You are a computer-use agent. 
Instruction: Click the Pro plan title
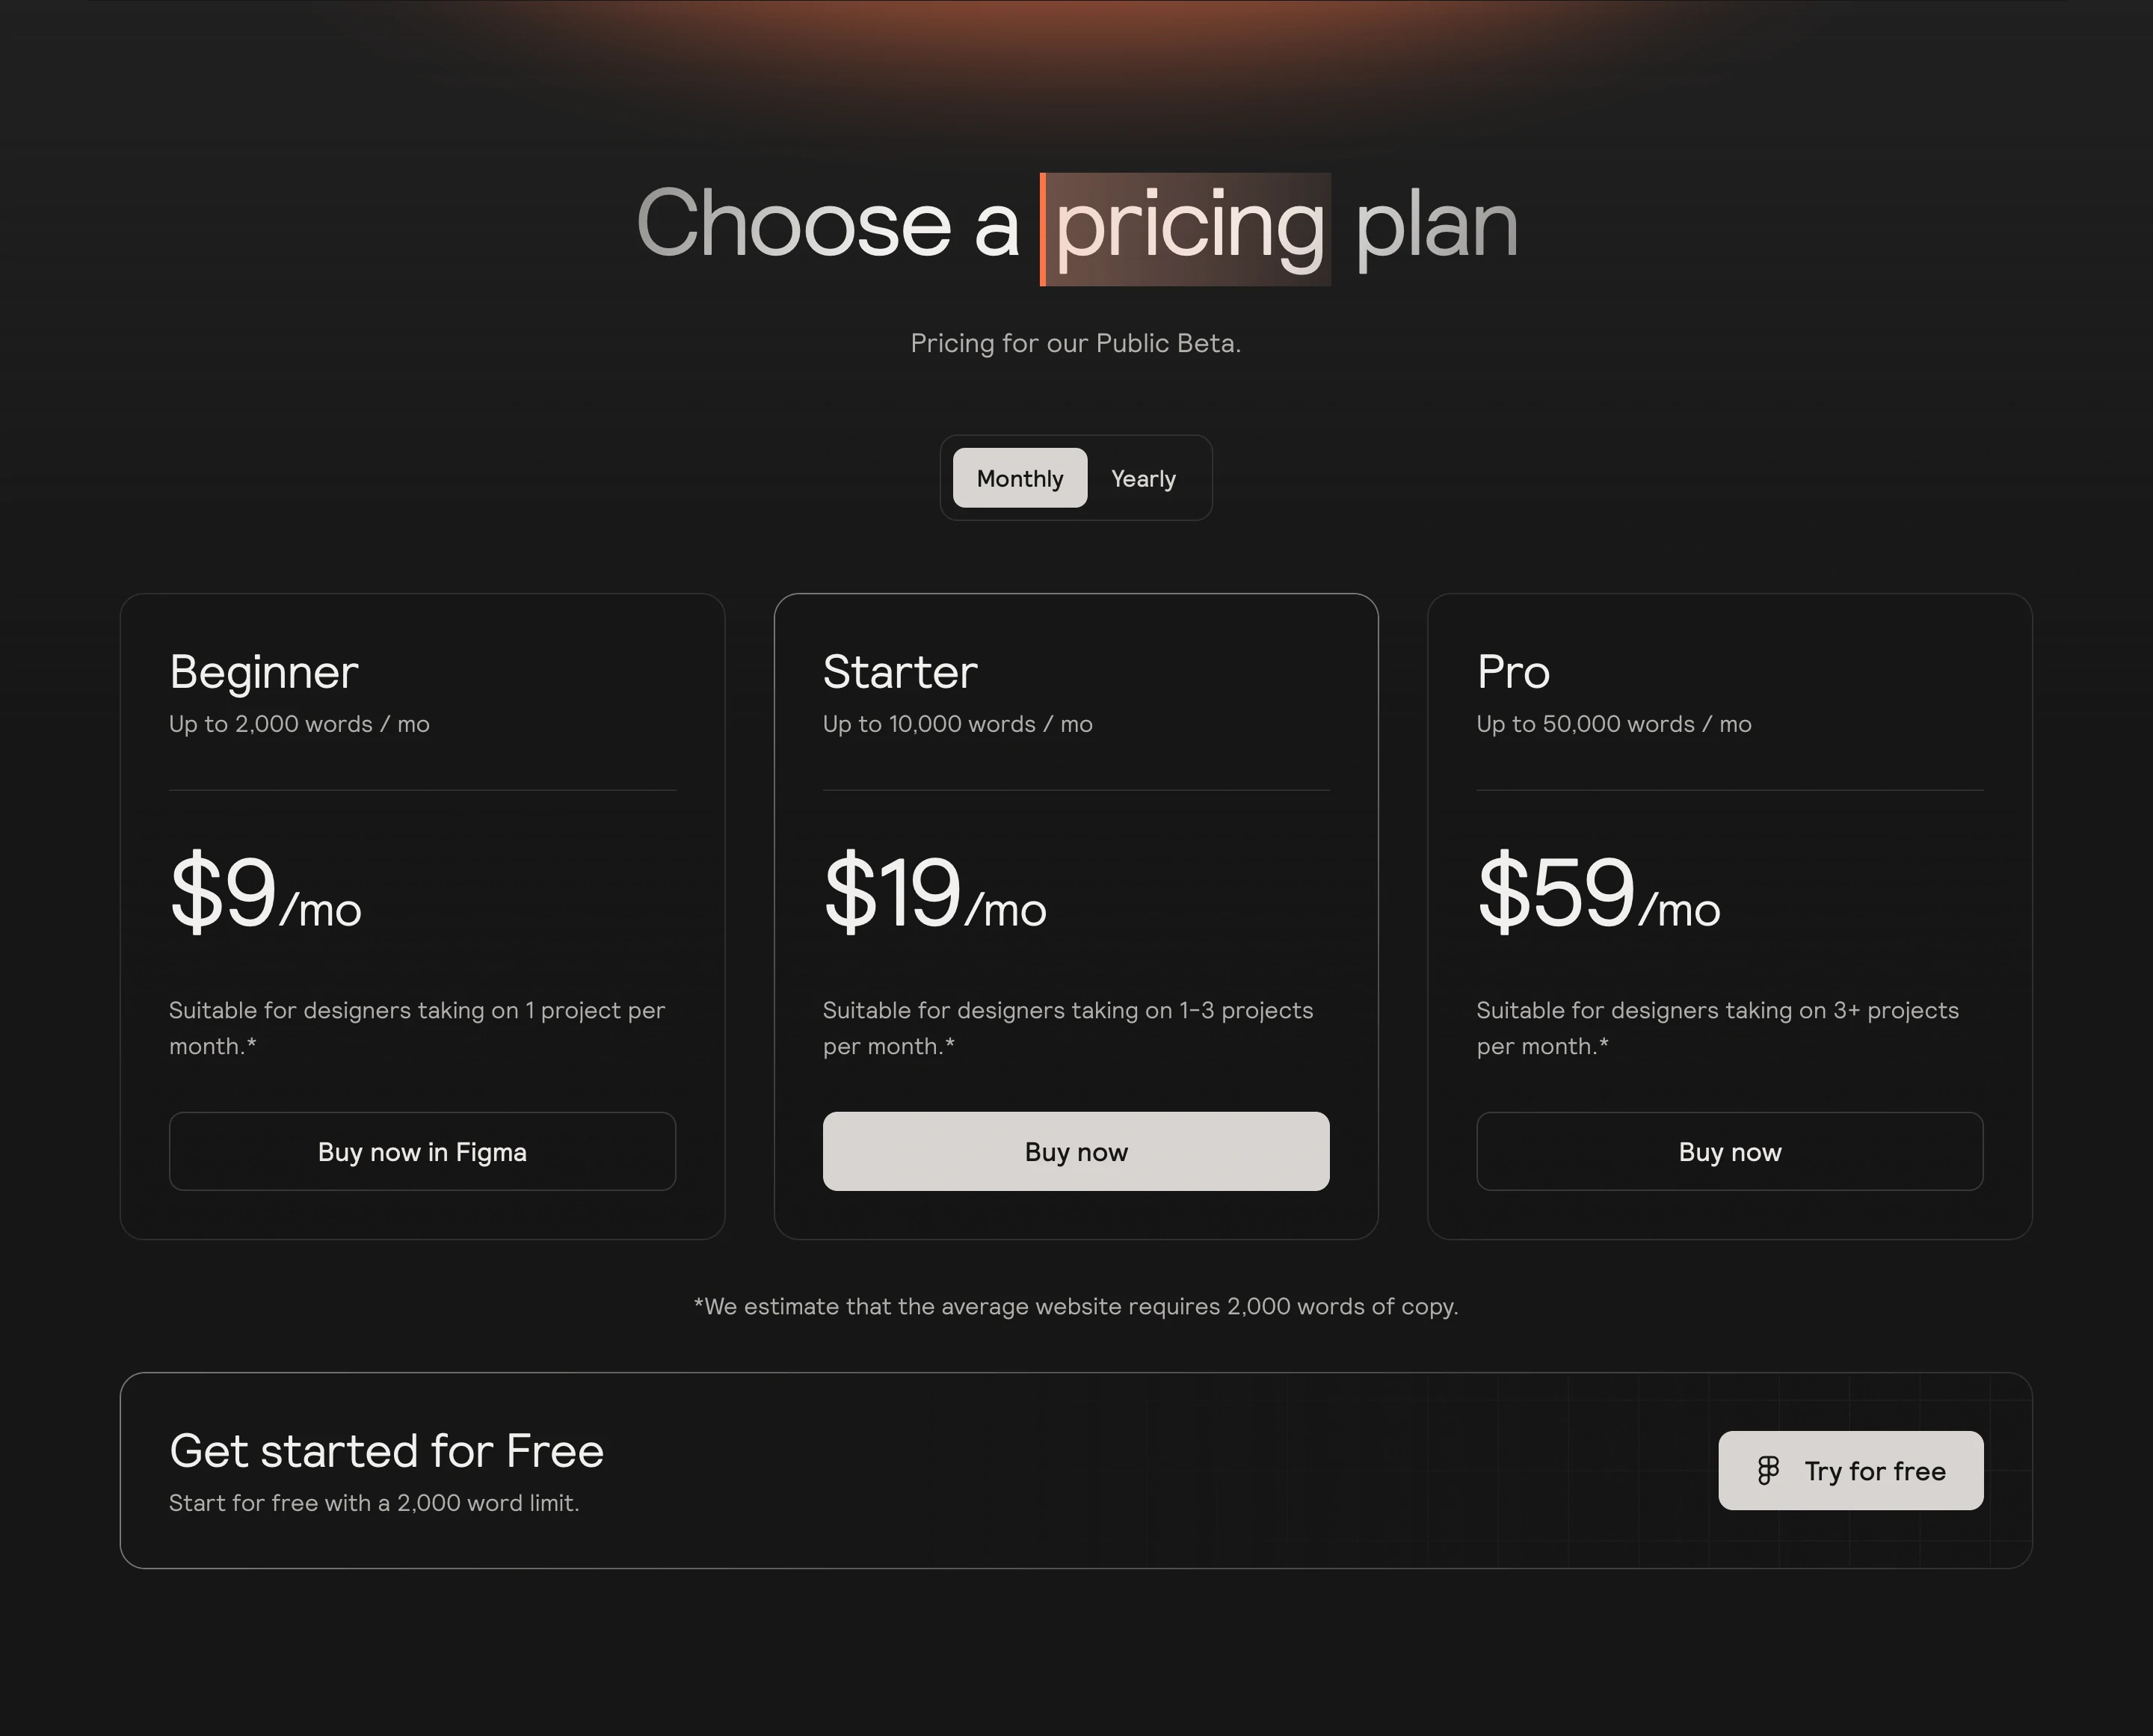(1512, 672)
